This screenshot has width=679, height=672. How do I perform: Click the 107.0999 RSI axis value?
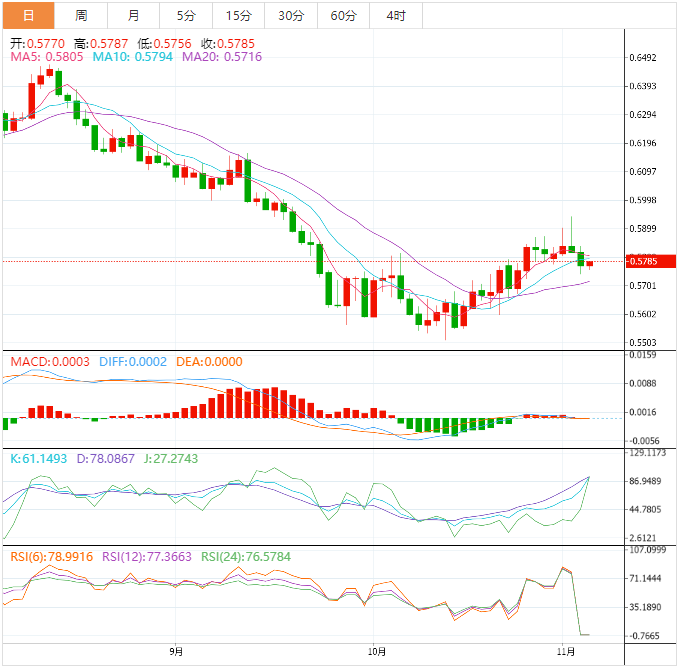648,550
